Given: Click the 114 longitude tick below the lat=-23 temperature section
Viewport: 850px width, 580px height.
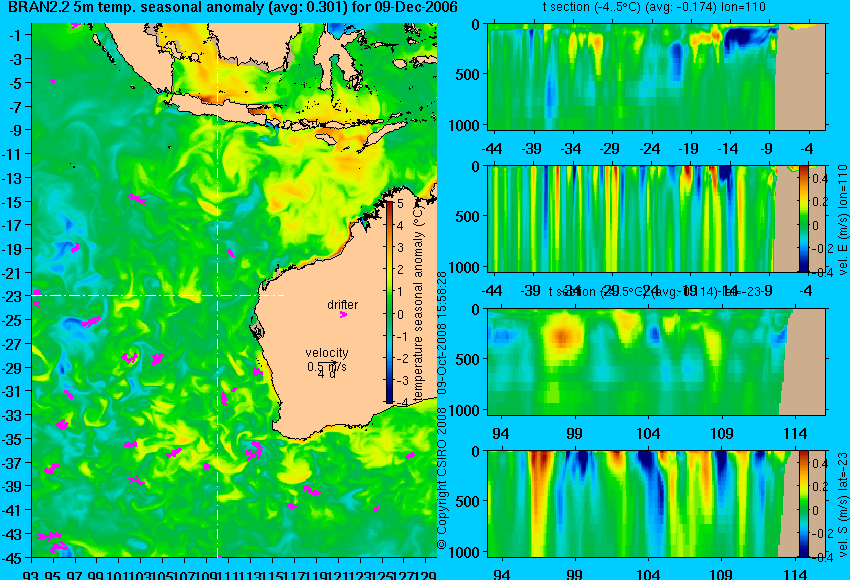Looking at the screenshot, I should click(x=795, y=434).
